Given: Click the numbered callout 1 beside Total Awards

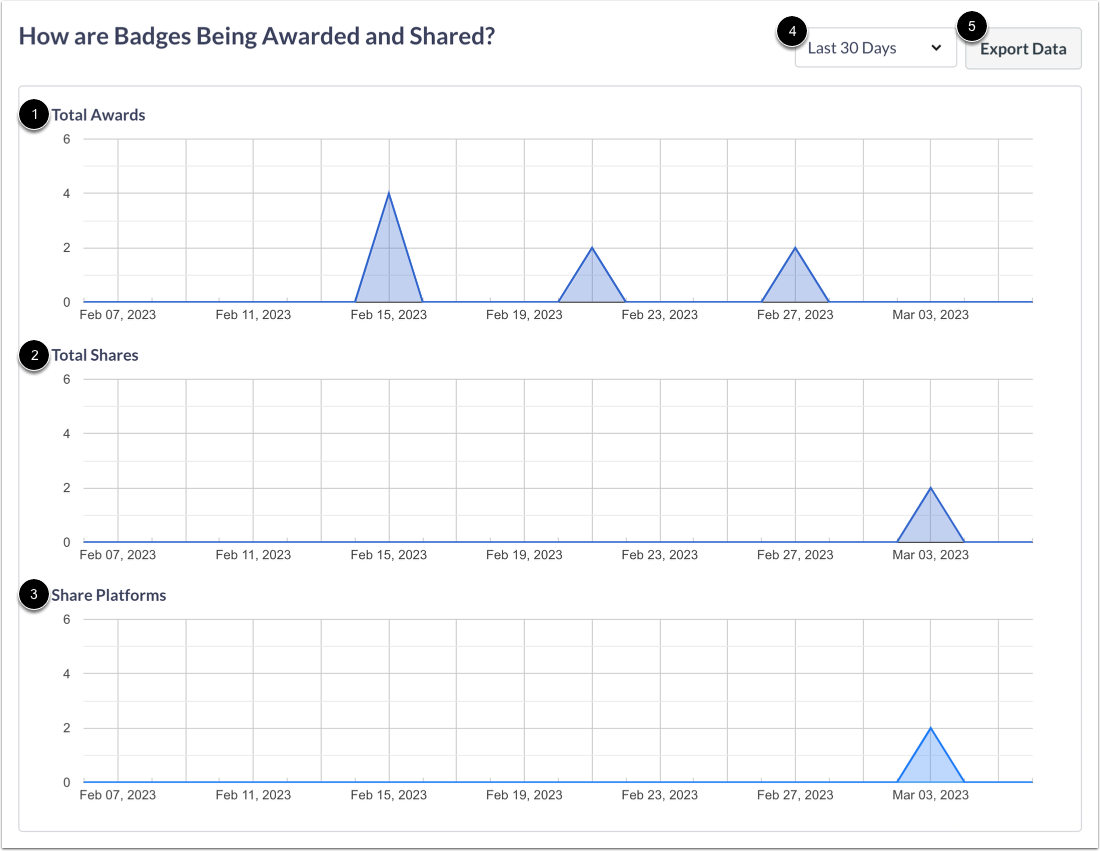Looking at the screenshot, I should pos(32,115).
